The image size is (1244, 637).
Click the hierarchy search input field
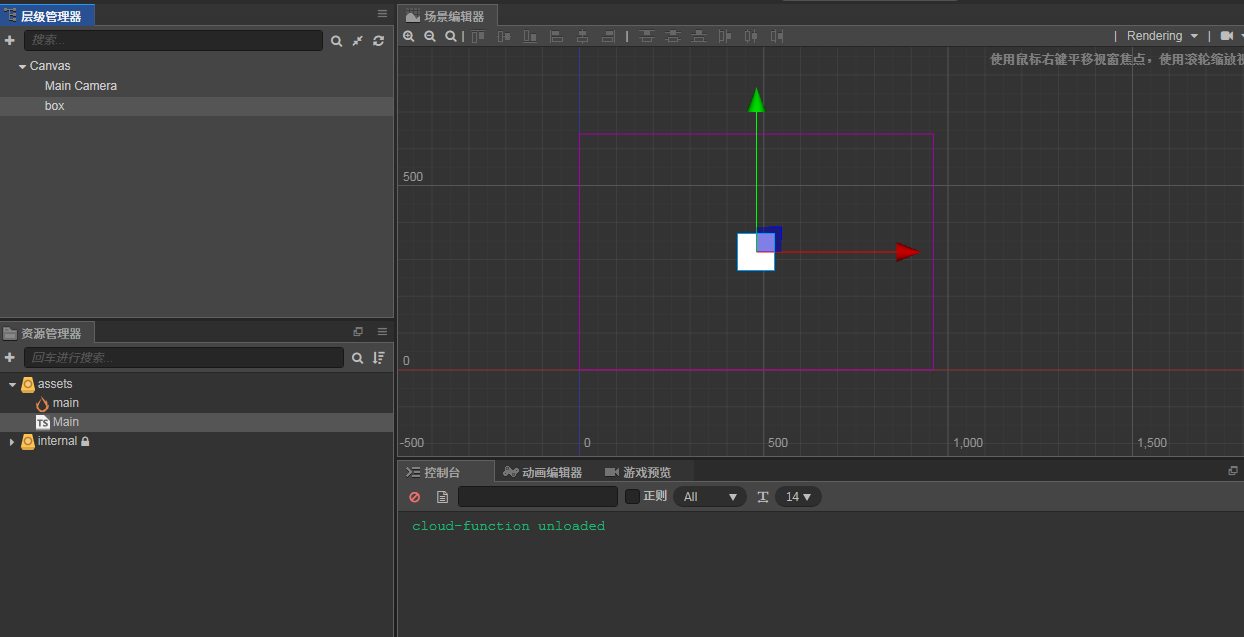pos(173,41)
